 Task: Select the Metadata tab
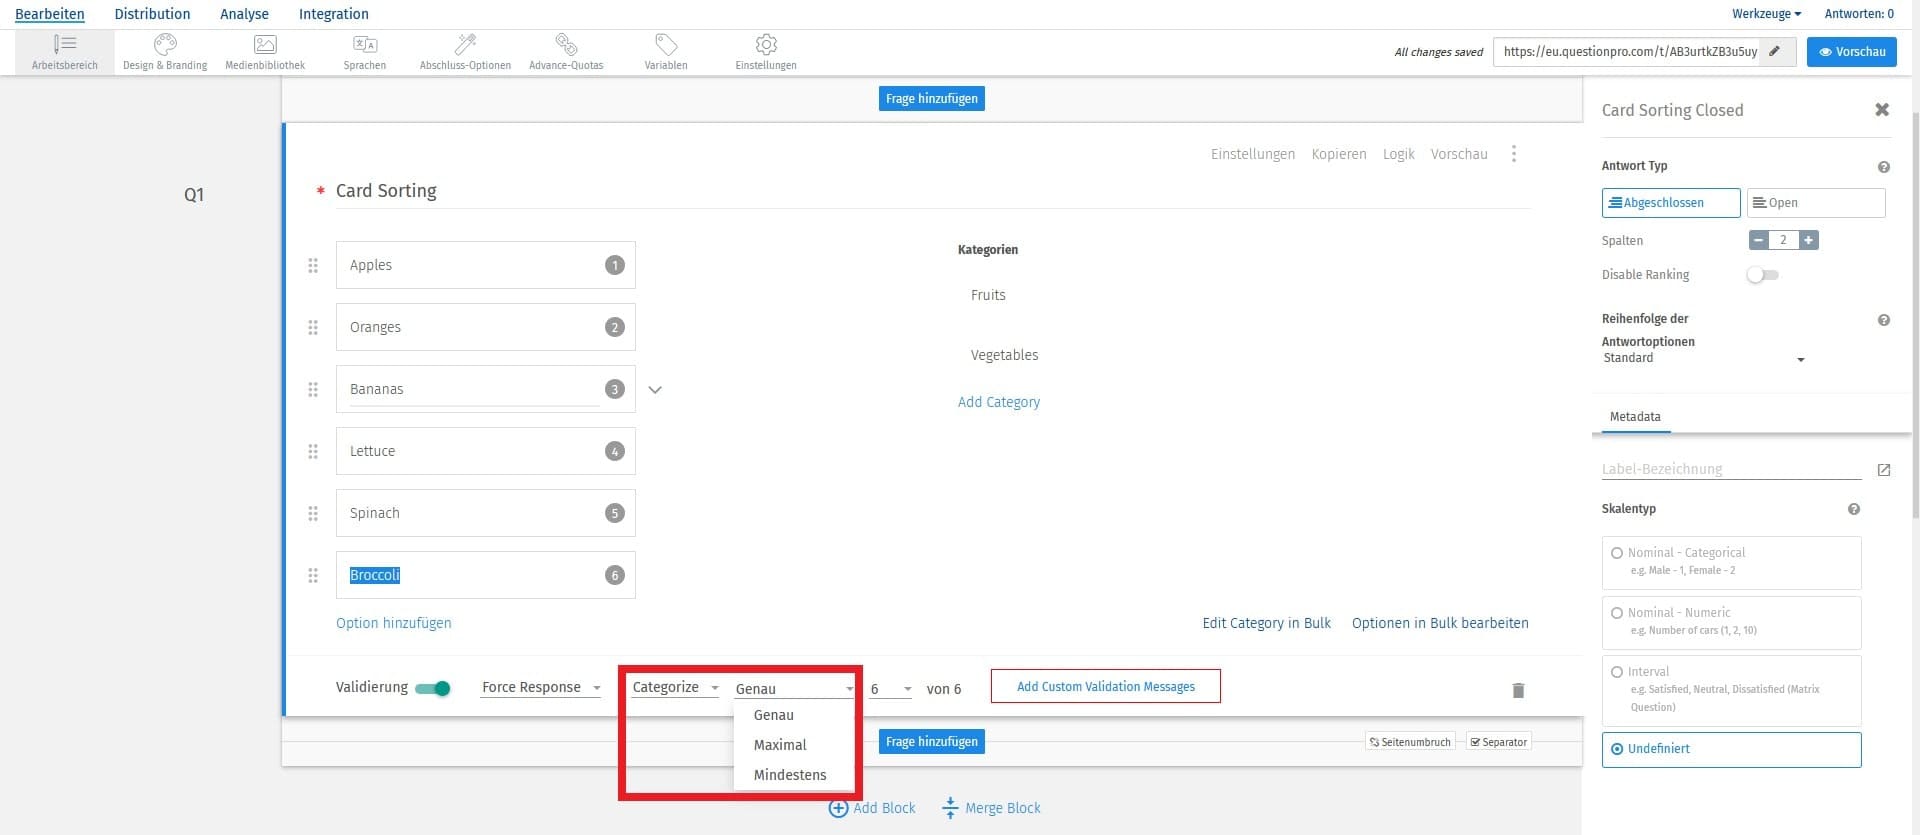click(x=1635, y=417)
